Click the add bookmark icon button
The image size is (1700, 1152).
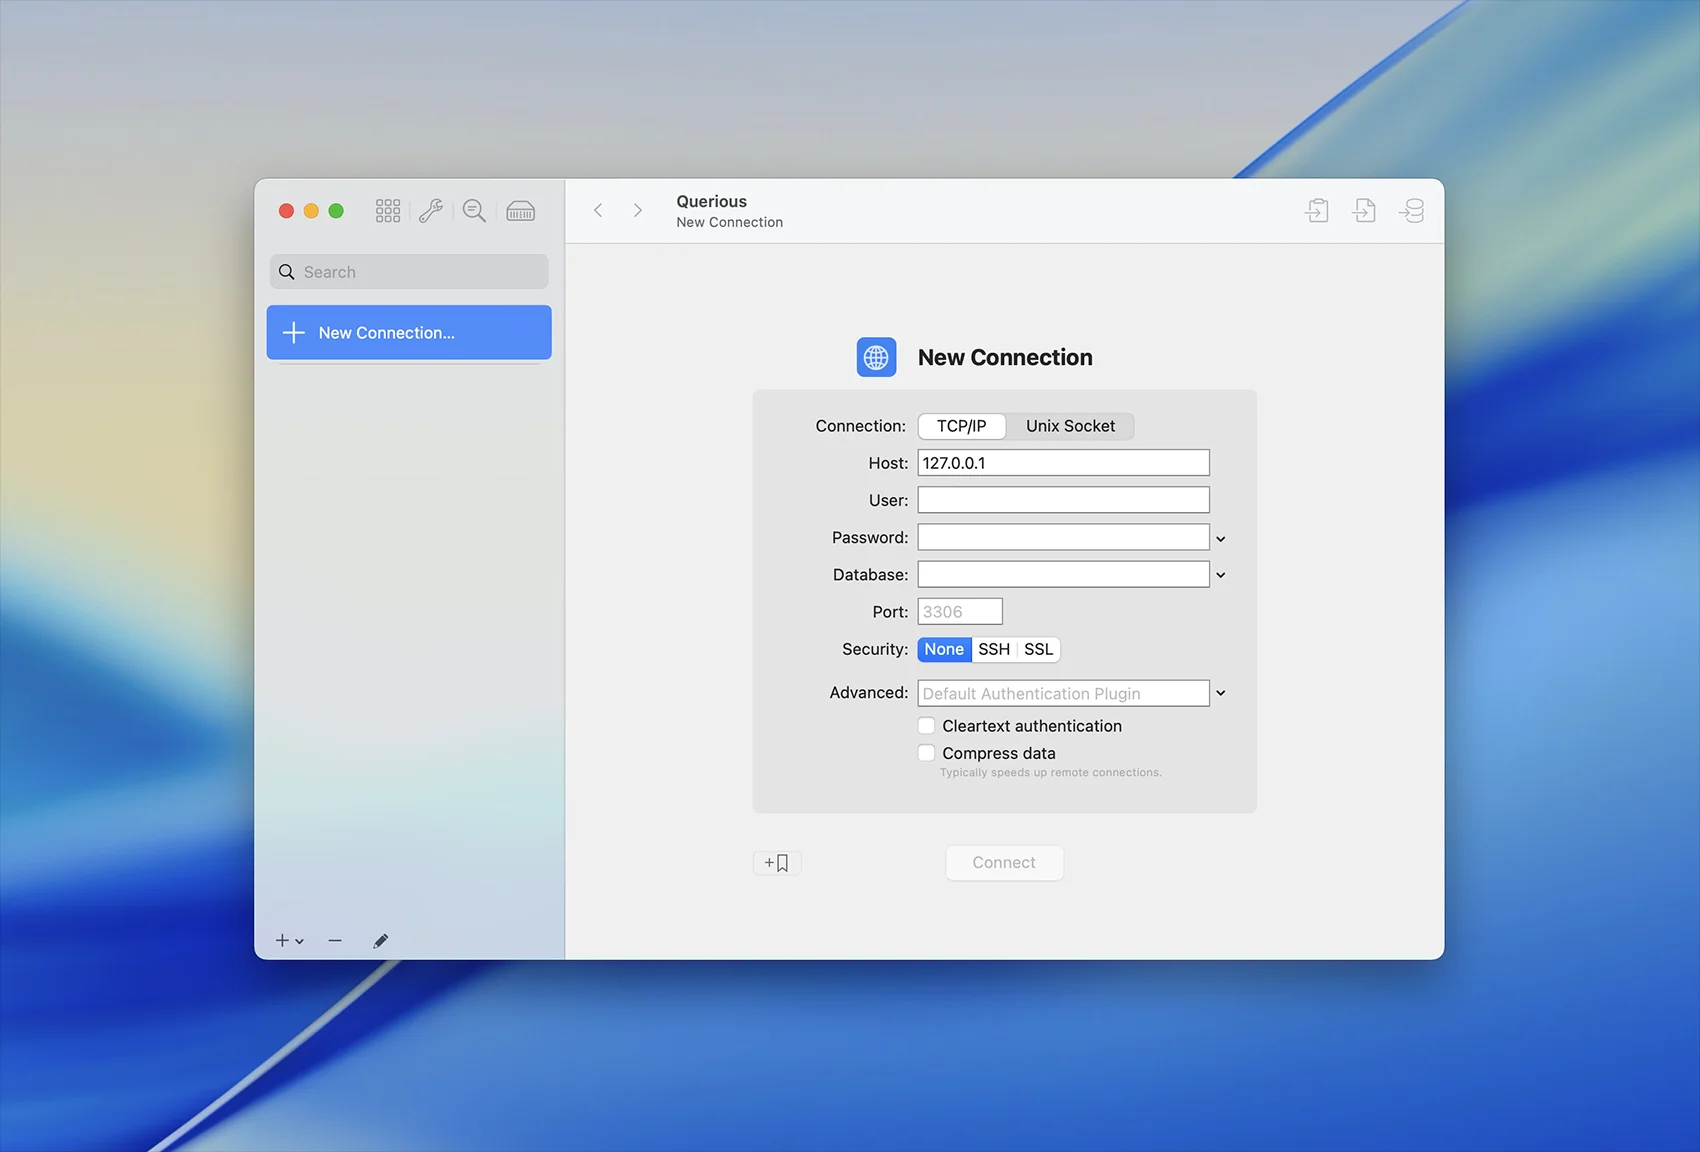point(776,863)
